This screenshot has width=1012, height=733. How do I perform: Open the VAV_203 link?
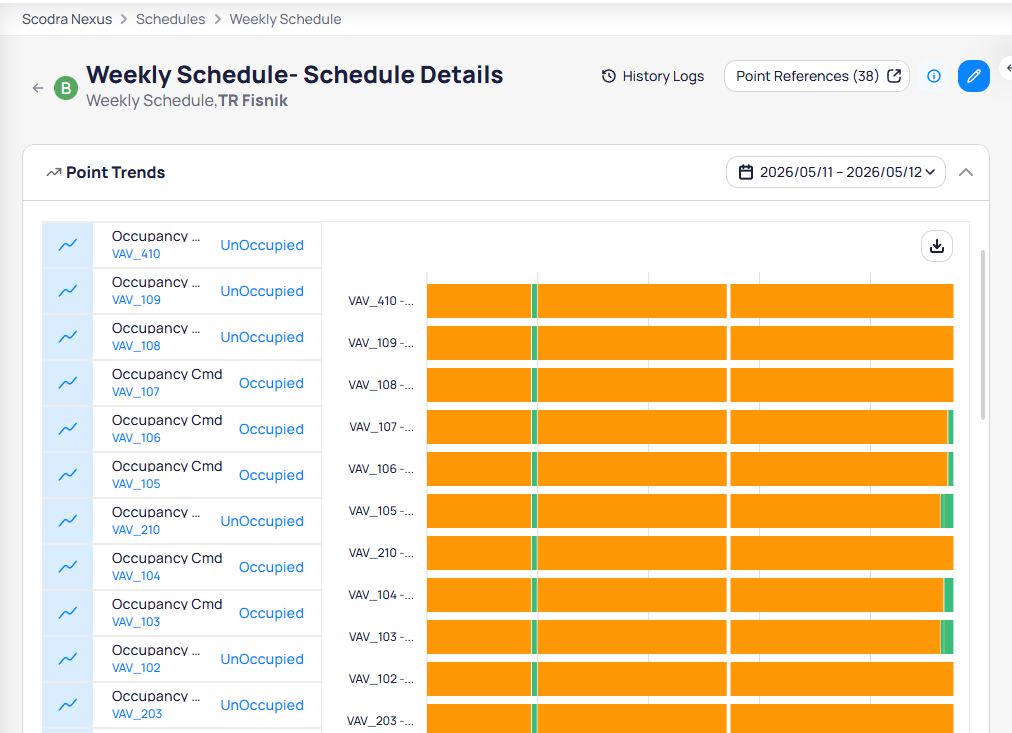[x=137, y=714]
